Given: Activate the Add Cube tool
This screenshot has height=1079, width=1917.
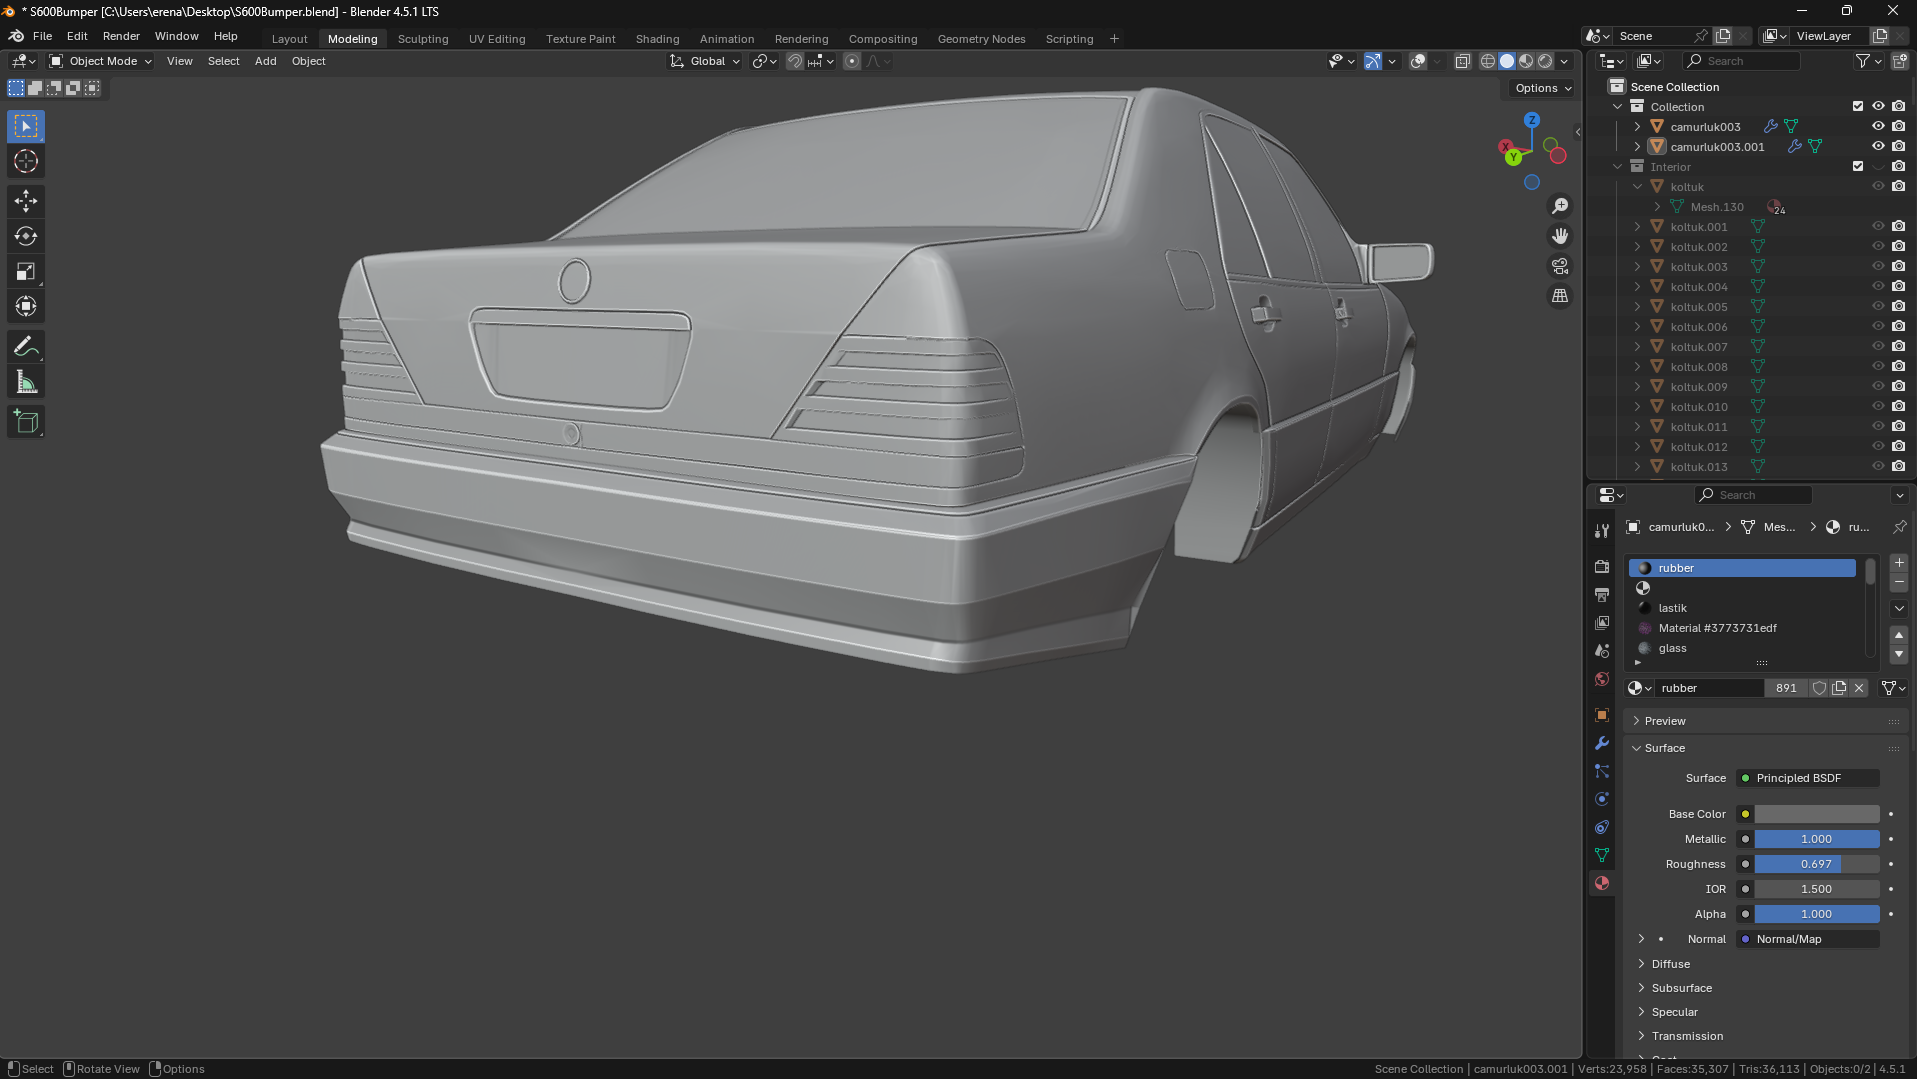Looking at the screenshot, I should click(26, 422).
